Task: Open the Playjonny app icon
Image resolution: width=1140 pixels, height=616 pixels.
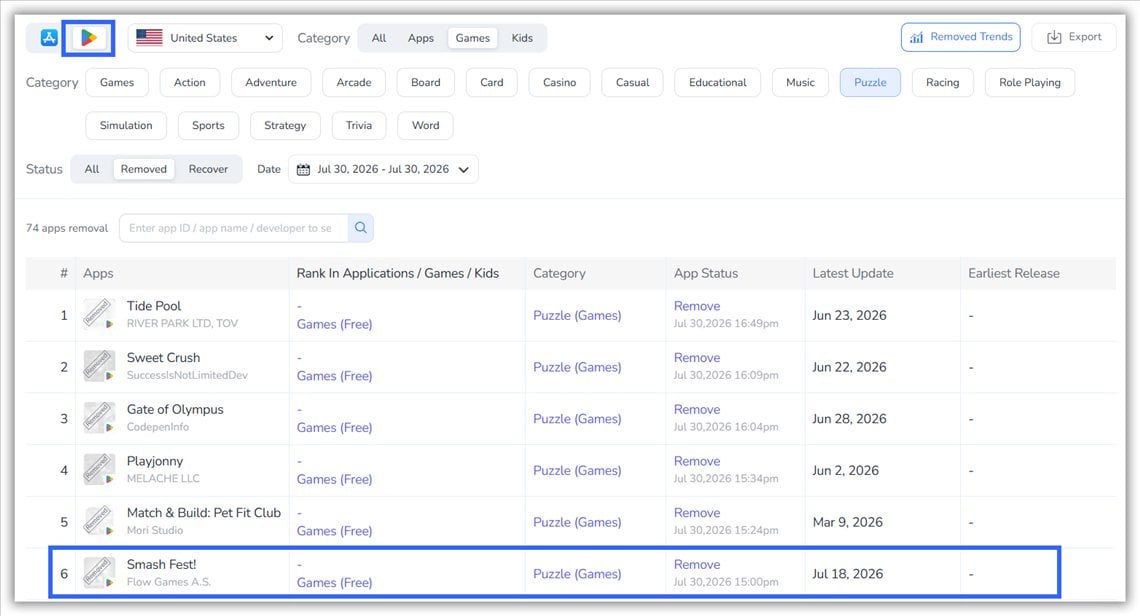Action: coord(99,469)
